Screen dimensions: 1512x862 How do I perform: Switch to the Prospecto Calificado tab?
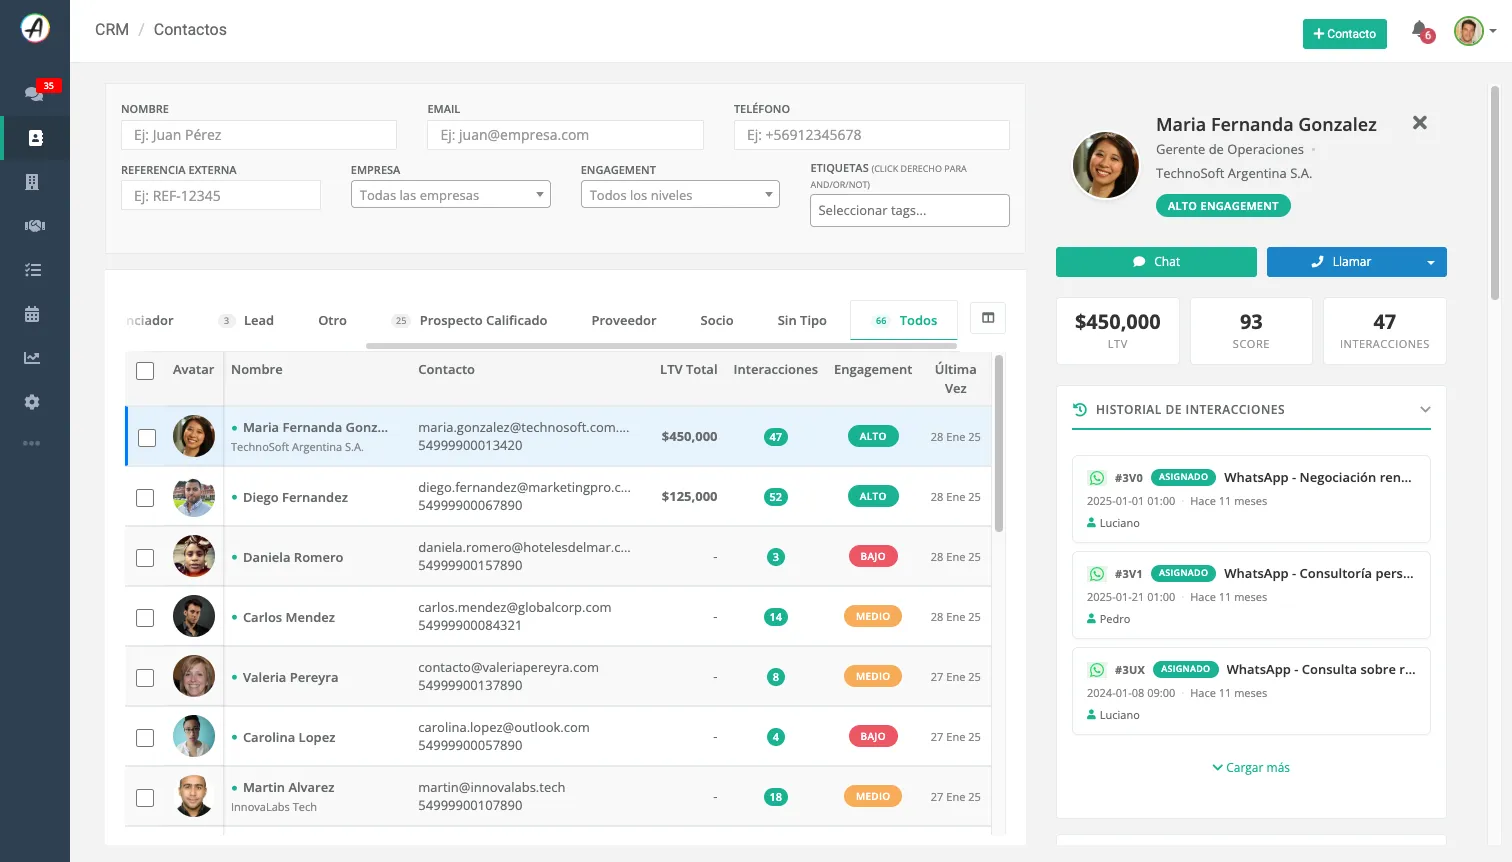click(x=470, y=320)
